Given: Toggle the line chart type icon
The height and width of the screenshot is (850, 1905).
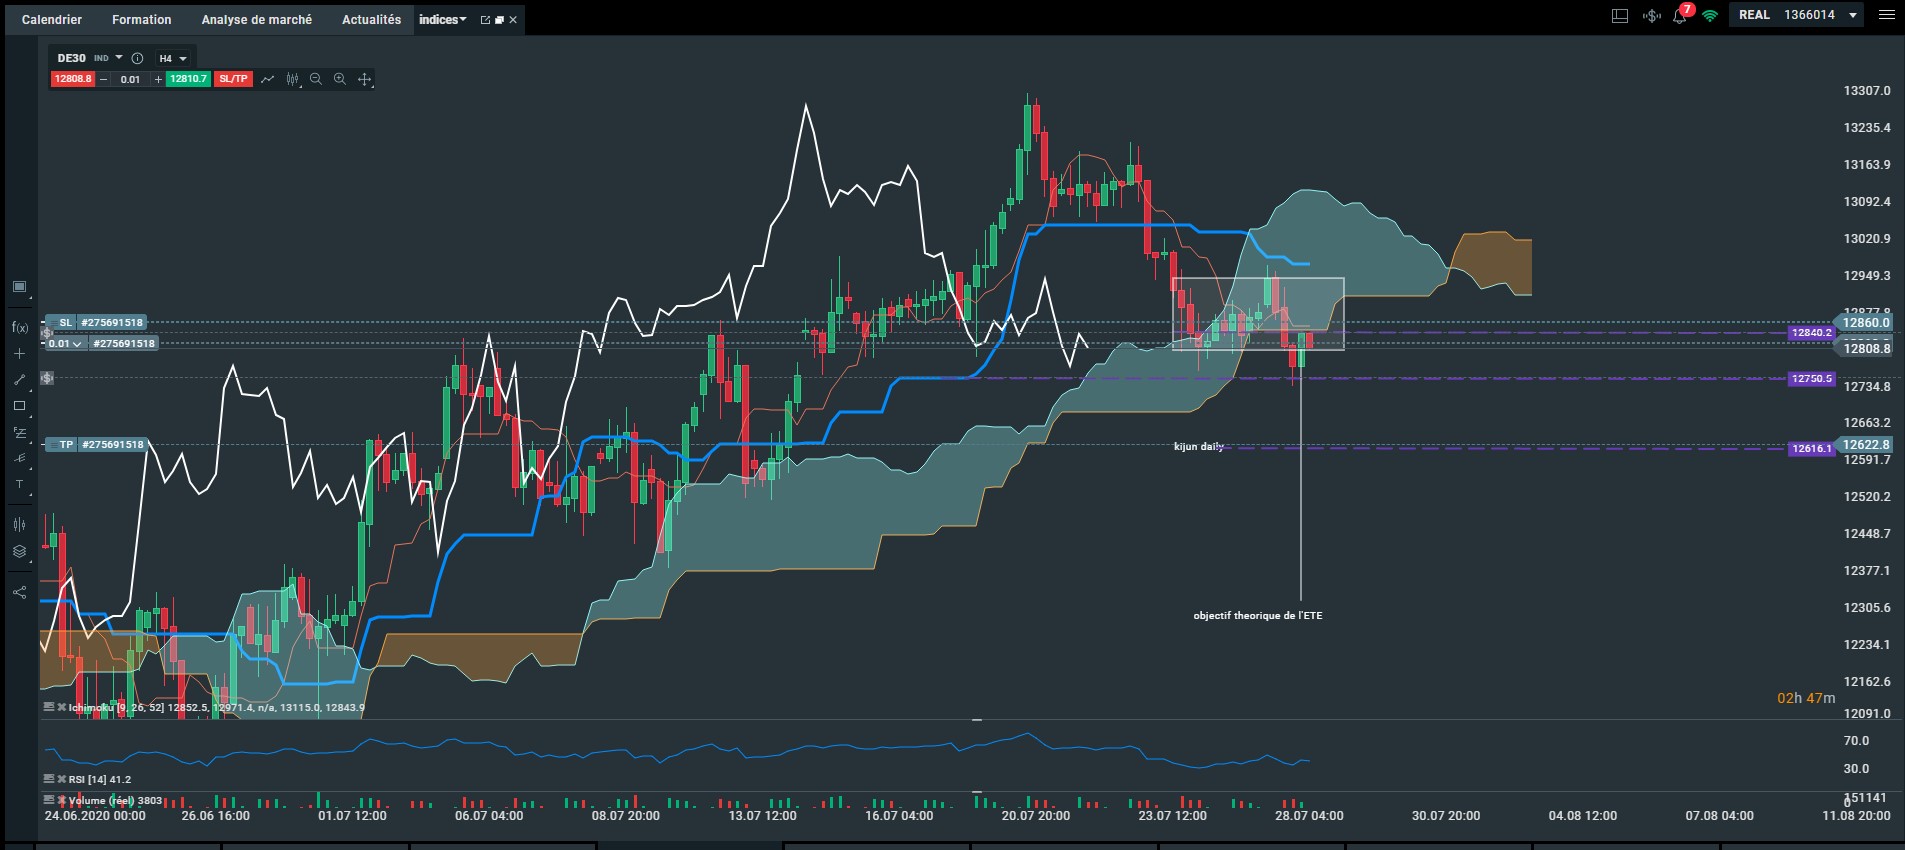Looking at the screenshot, I should (268, 79).
